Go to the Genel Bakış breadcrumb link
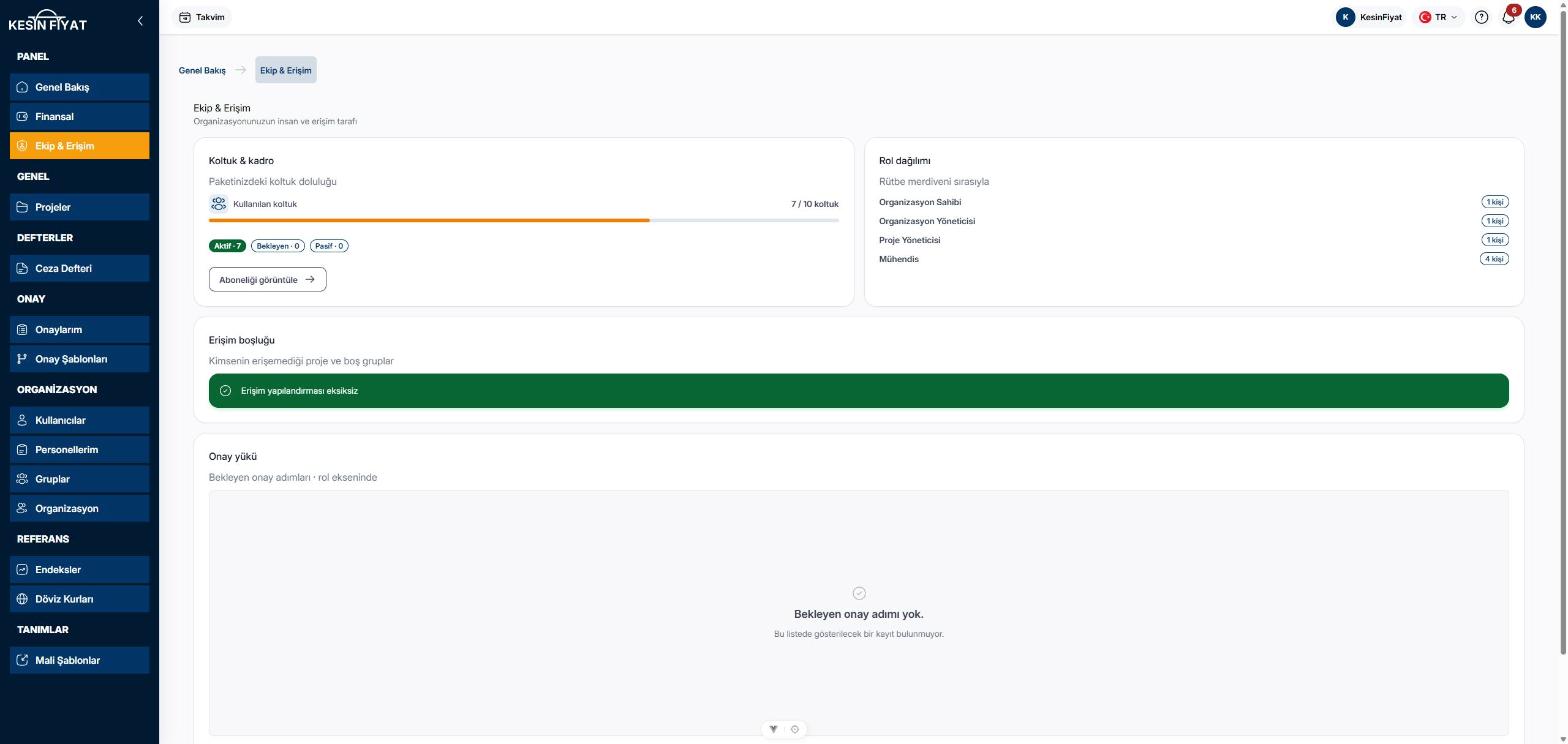The width and height of the screenshot is (1568, 744). [x=202, y=71]
